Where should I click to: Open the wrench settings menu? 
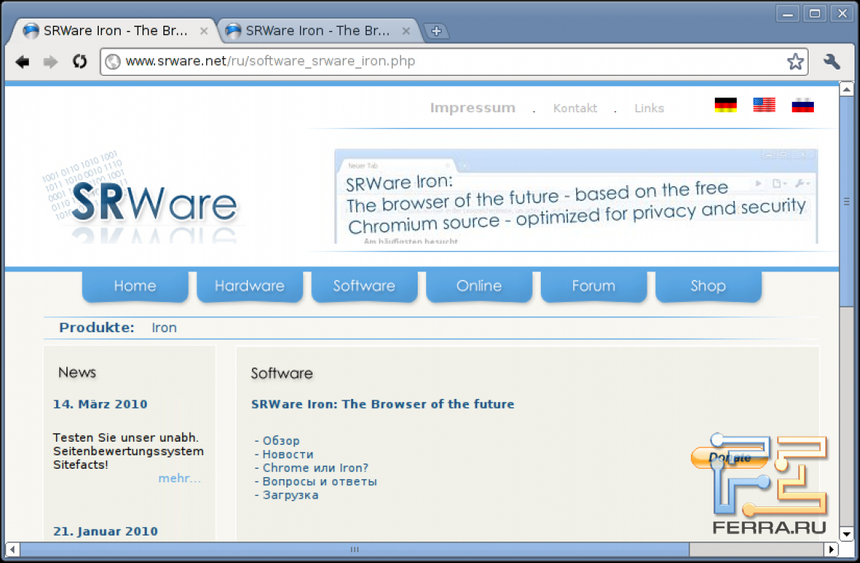tap(832, 61)
